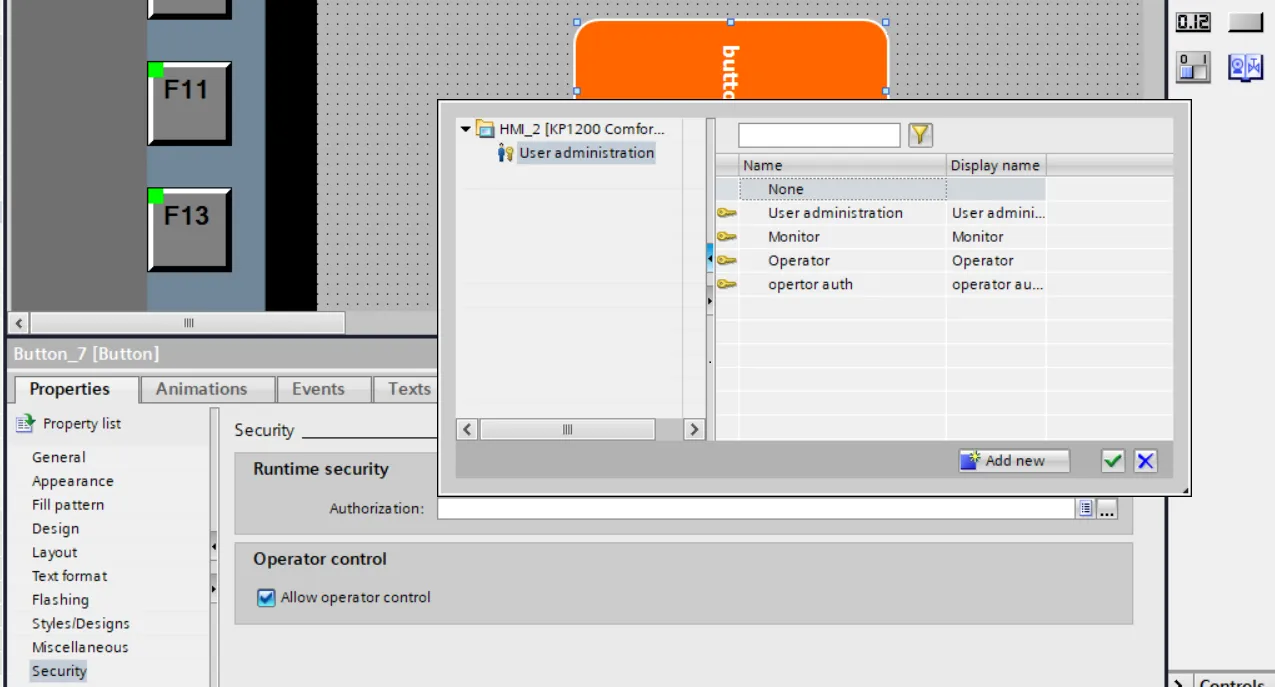Click the symbolic I/O toolbox icon
This screenshot has height=687, width=1275.
coord(1246,67)
